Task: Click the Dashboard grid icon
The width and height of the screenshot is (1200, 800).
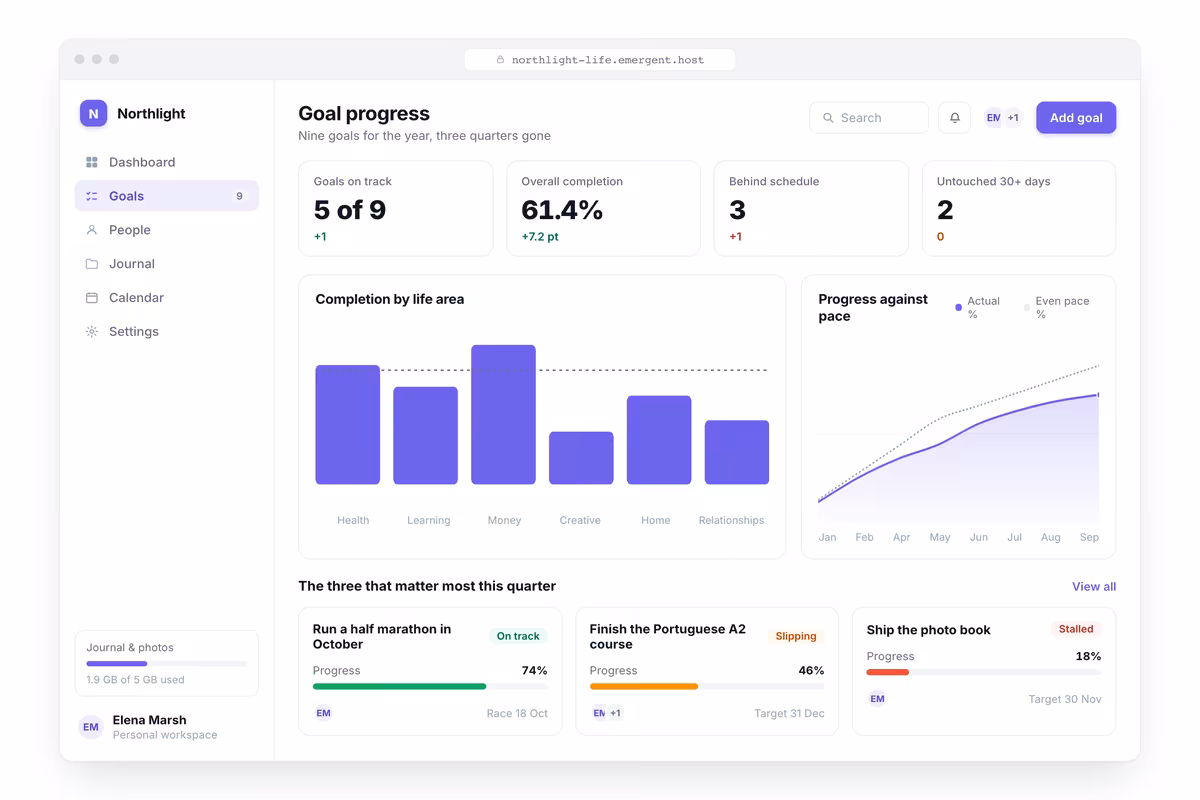Action: tap(92, 162)
